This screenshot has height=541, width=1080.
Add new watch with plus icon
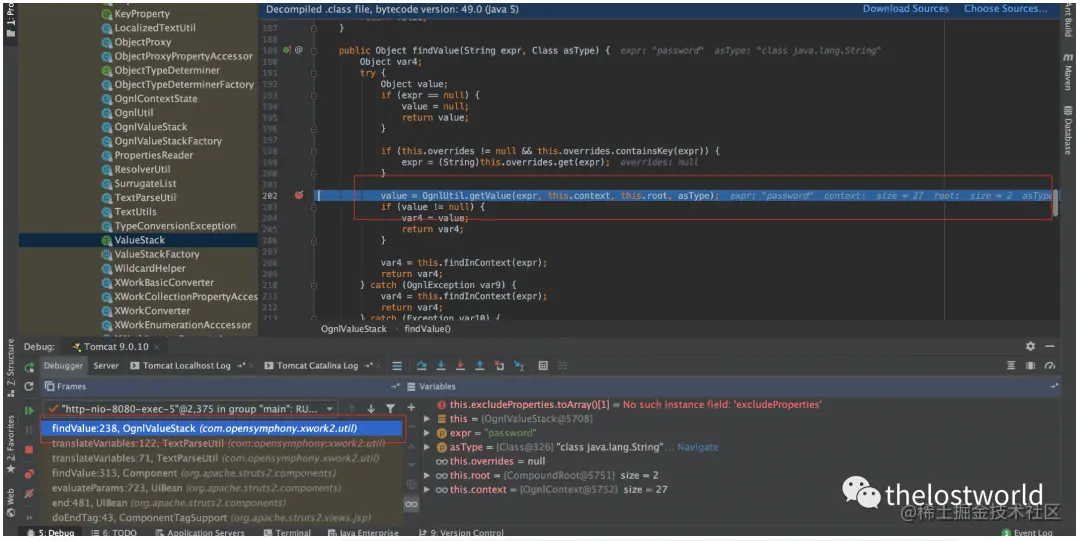[411, 408]
